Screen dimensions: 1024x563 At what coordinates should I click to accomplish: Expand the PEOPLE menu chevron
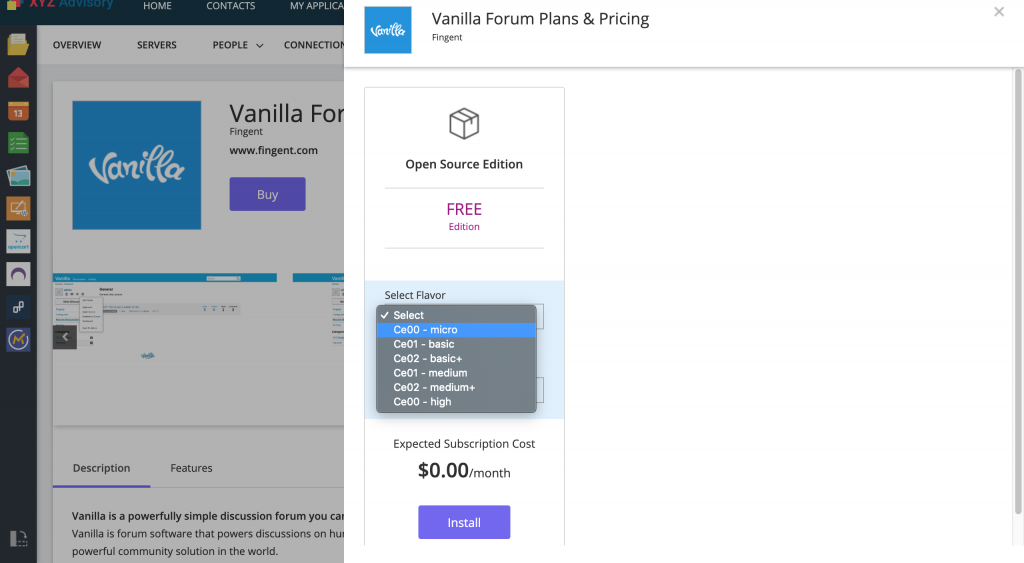pos(259,46)
